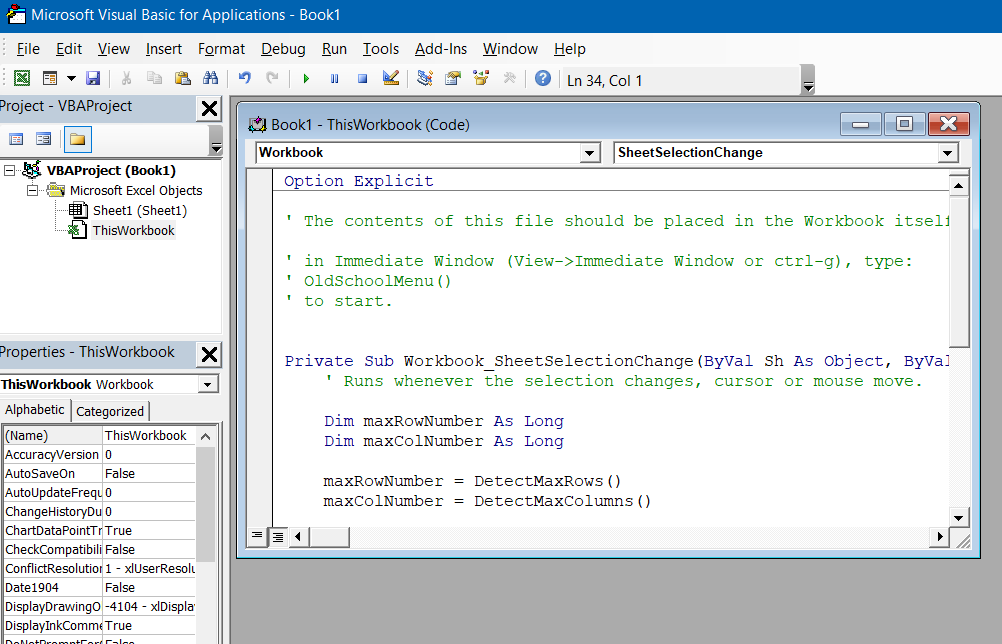Open the Properties Window toolbar icon

click(x=452, y=78)
